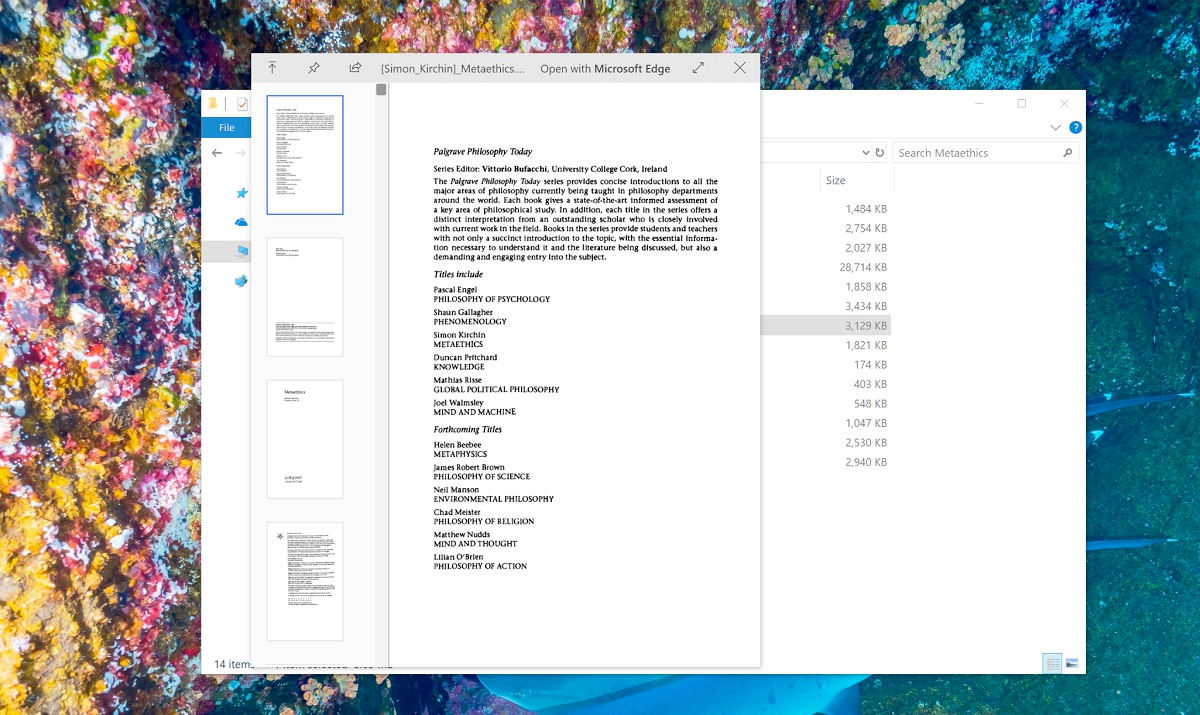Click the Save icon in the PDF toolbar

click(x=271, y=67)
